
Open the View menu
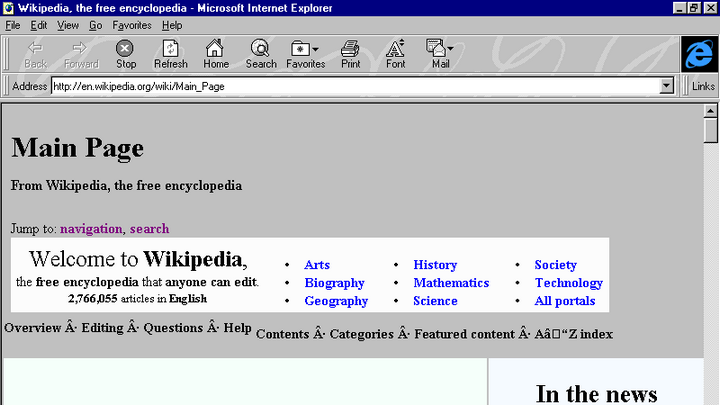click(68, 25)
